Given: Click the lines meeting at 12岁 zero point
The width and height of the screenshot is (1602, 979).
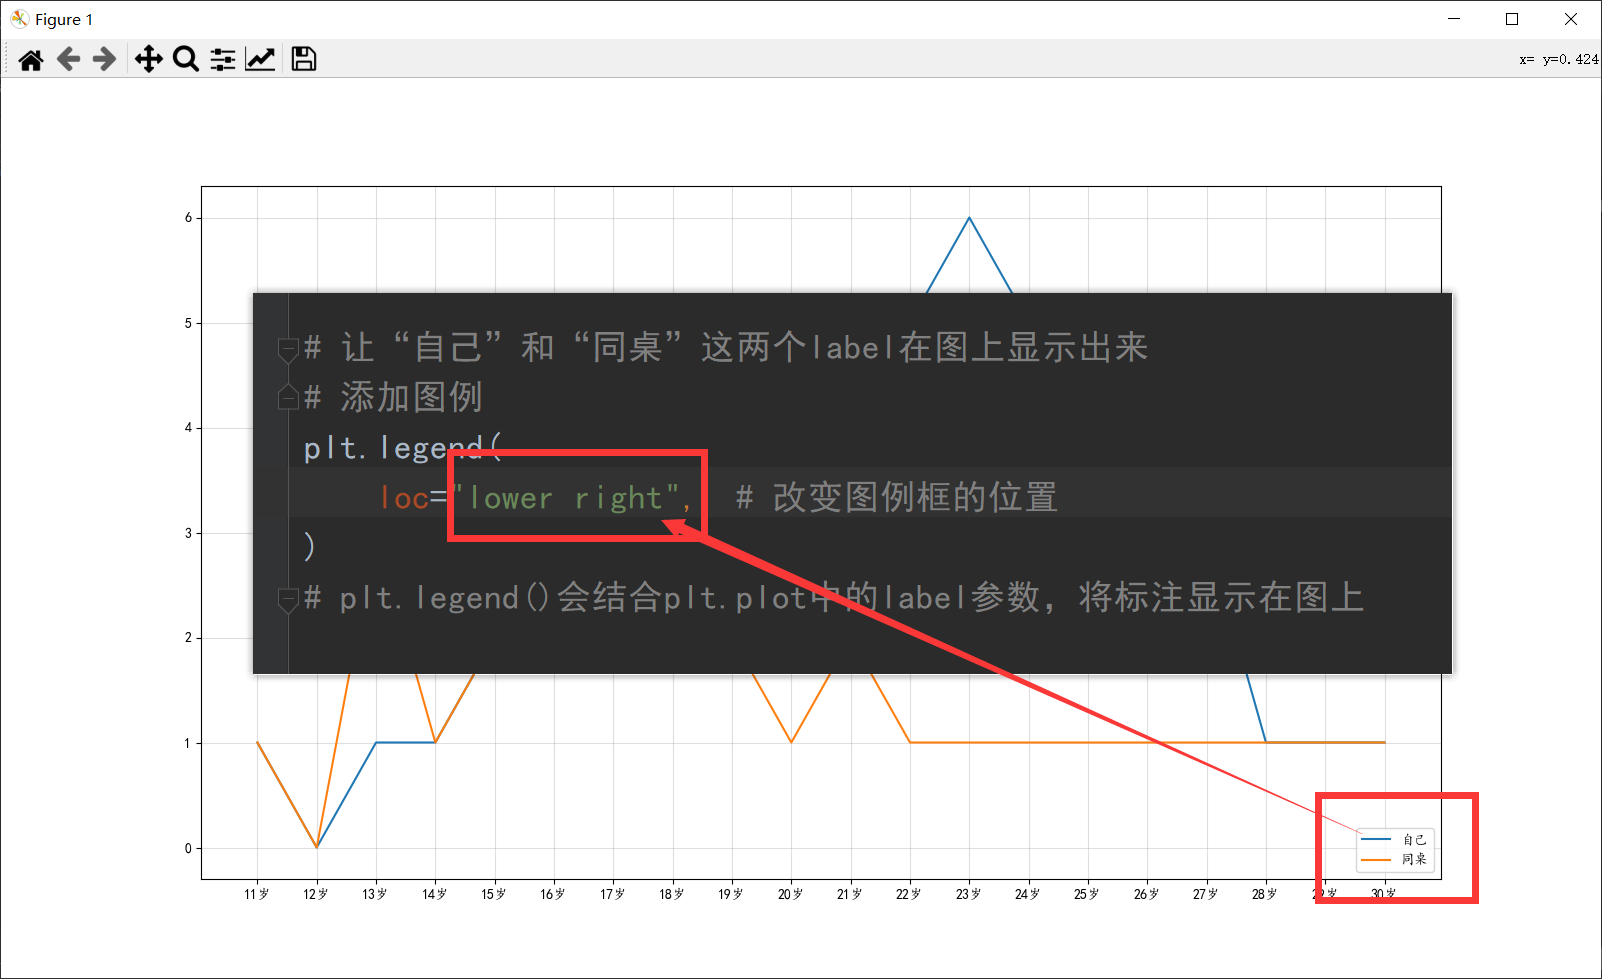Looking at the screenshot, I should point(317,847).
